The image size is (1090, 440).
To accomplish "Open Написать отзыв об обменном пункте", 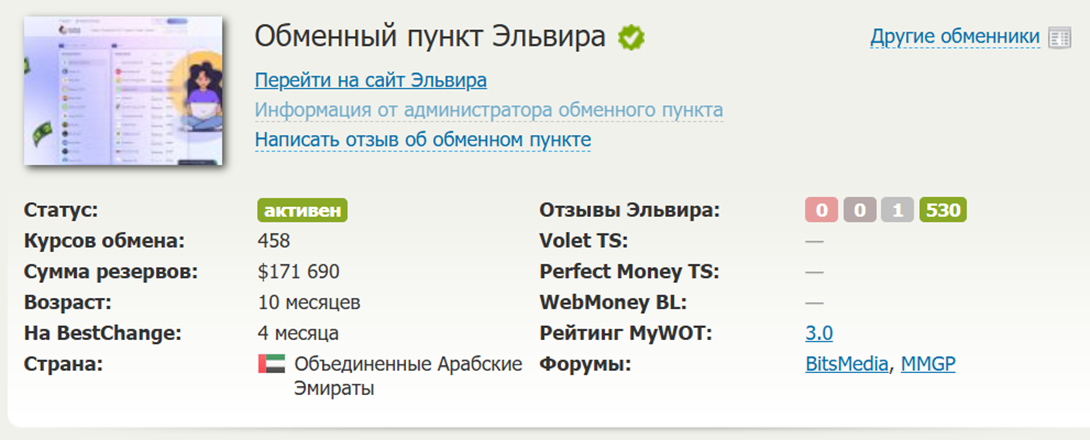I will [x=422, y=140].
